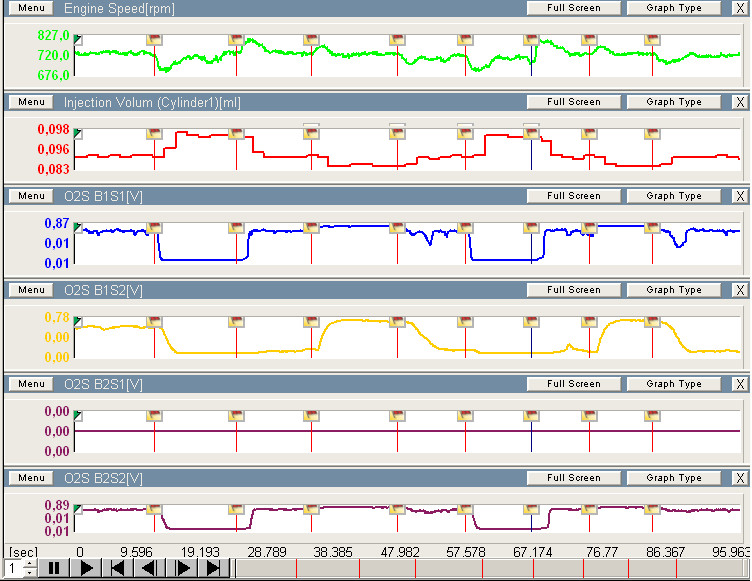Show Engine Speed graph in Full Screen
Image resolution: width=752 pixels, height=581 pixels.
pos(574,8)
